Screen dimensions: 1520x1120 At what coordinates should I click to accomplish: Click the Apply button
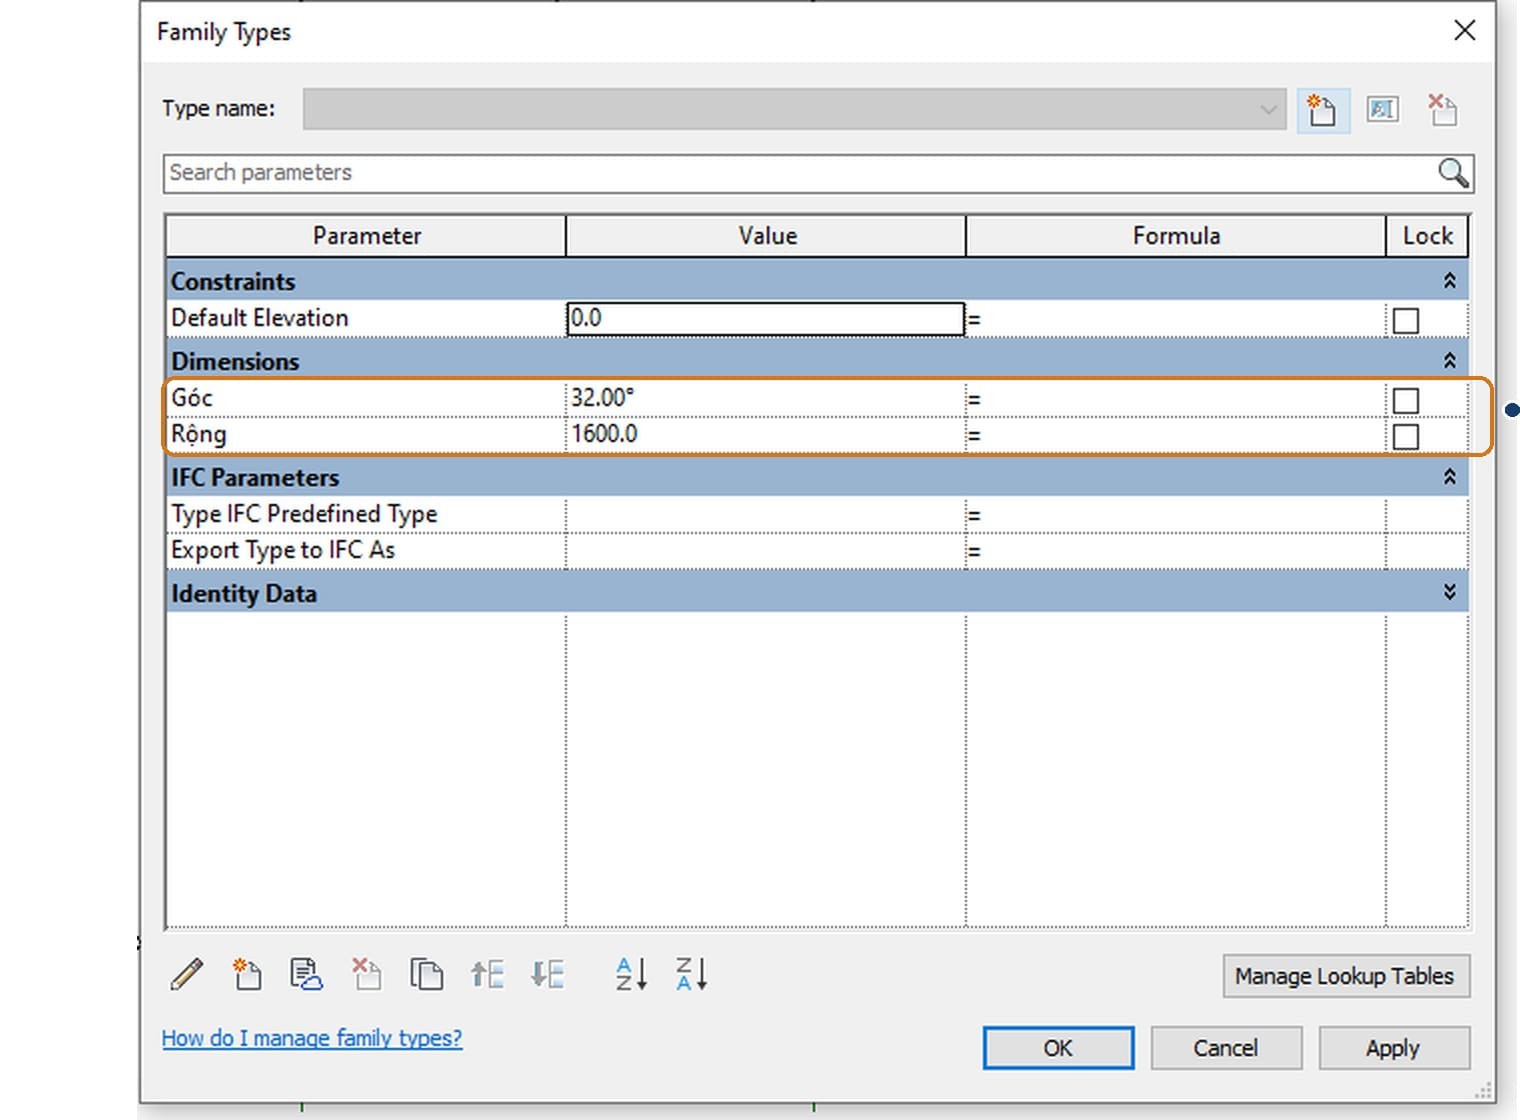[x=1394, y=1048]
